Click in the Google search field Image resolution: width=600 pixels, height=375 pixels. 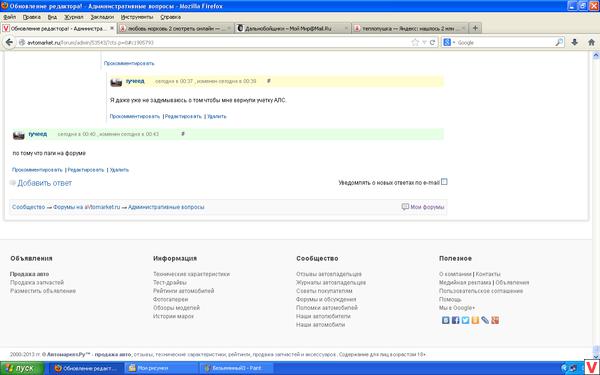point(505,42)
